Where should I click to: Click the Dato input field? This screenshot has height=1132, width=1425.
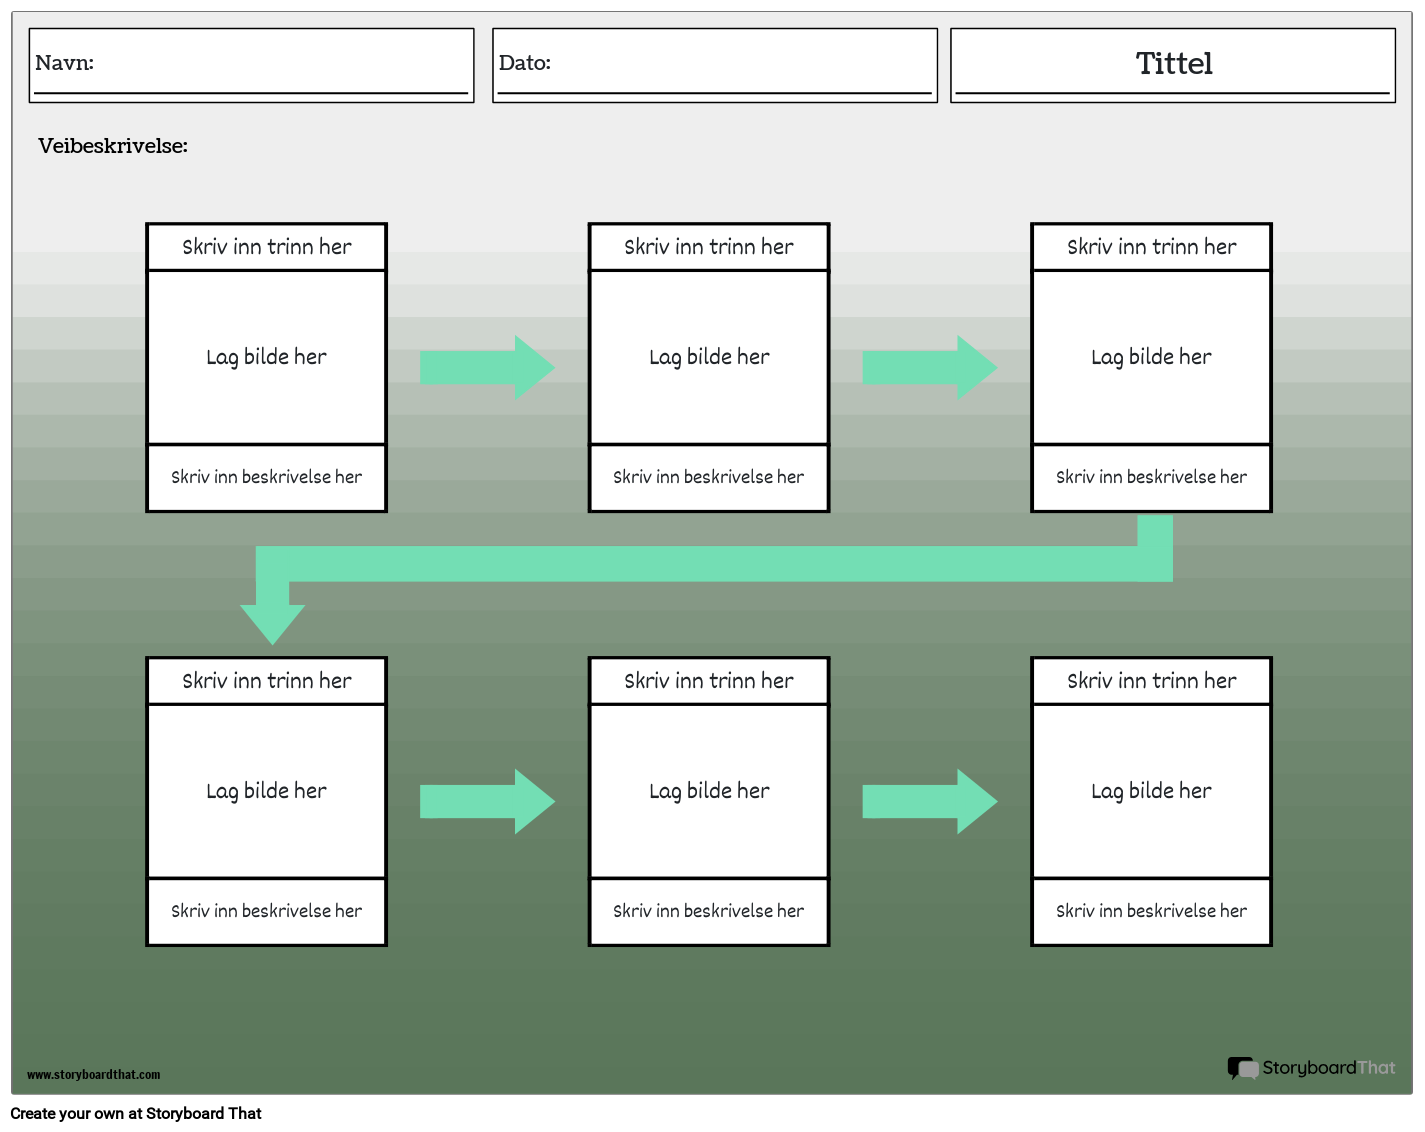[x=714, y=64]
